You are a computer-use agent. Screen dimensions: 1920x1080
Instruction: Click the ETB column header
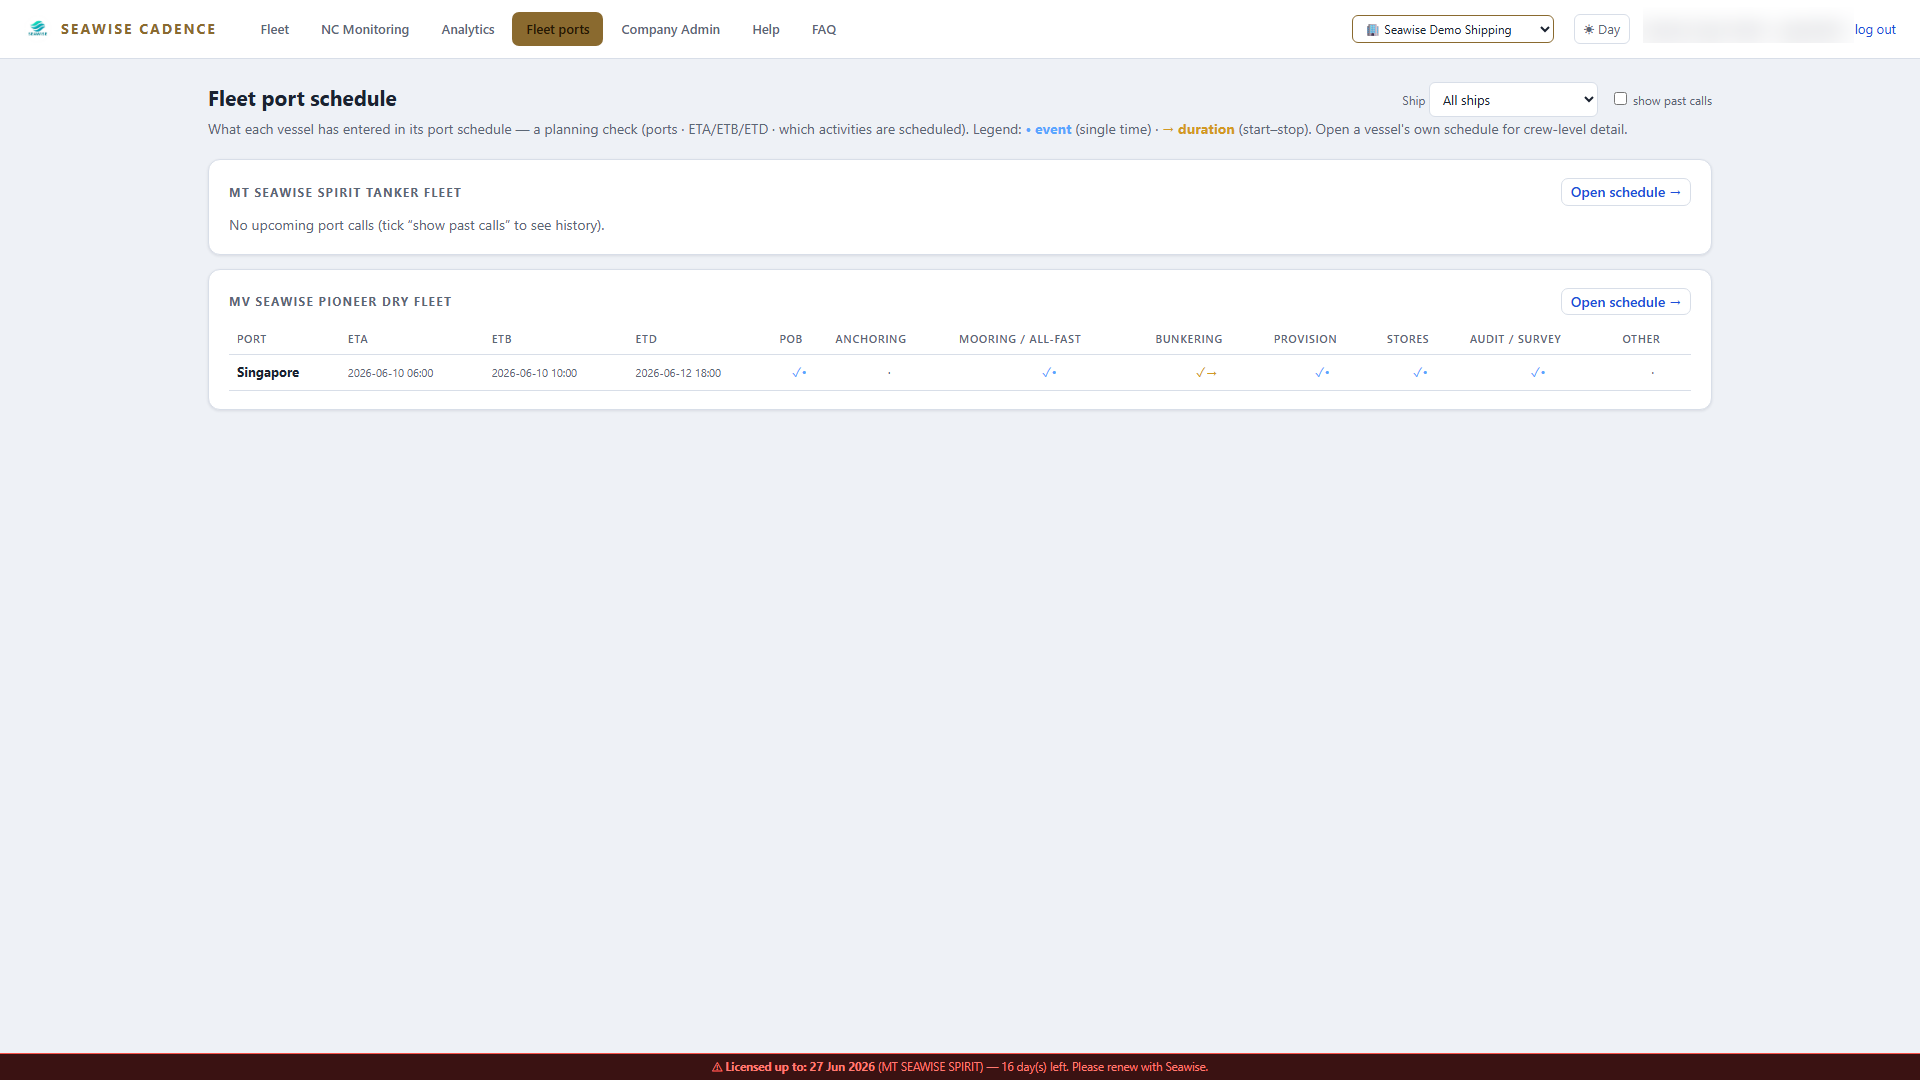click(502, 339)
